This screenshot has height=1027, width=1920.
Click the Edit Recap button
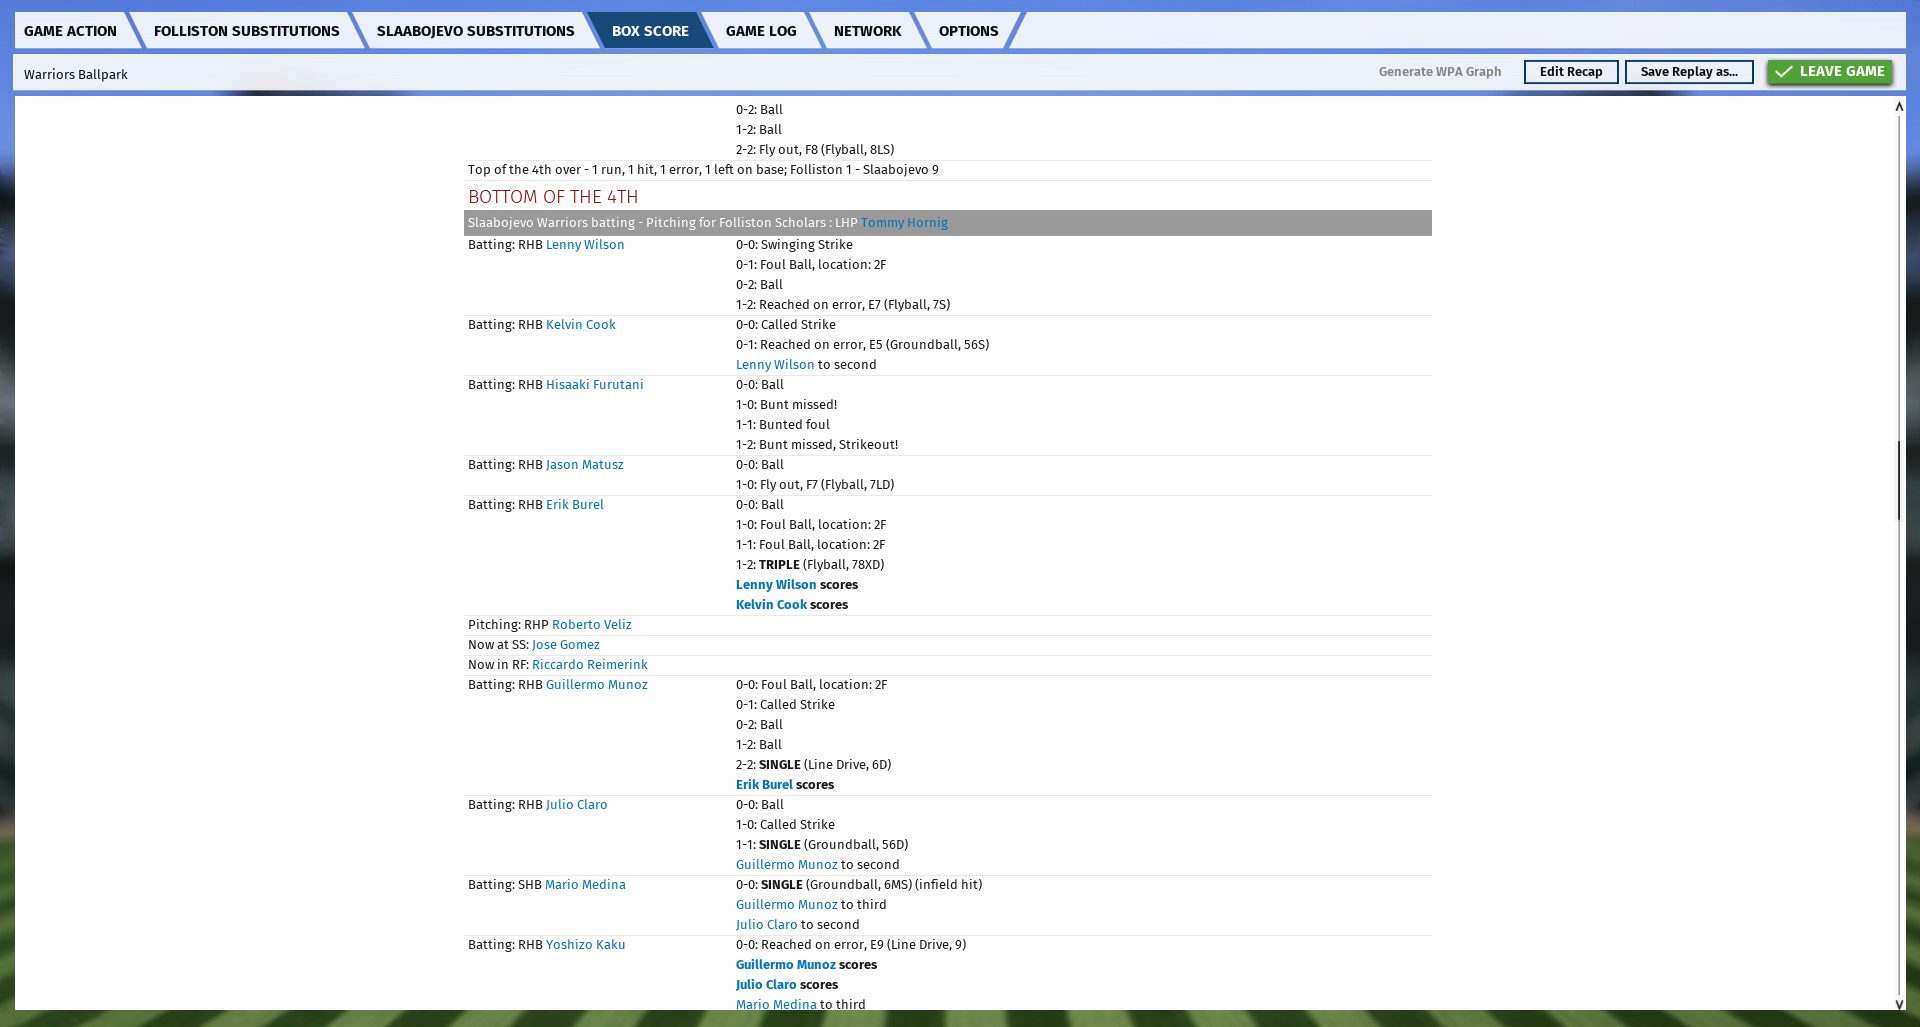1570,72
